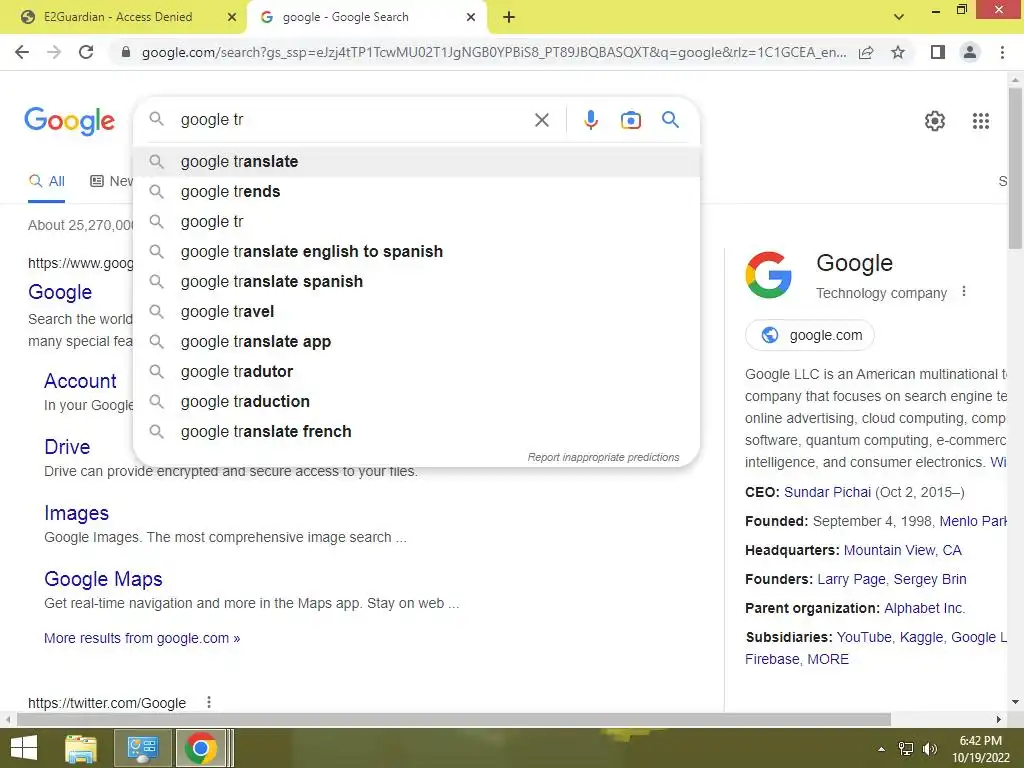Open a new tab with the plus button
Screen dimensions: 1024x768
point(509,17)
